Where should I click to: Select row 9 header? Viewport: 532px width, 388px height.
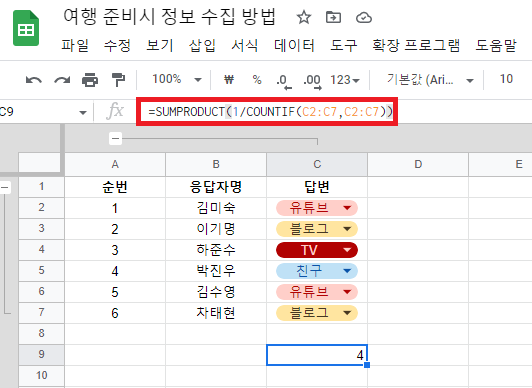point(41,354)
